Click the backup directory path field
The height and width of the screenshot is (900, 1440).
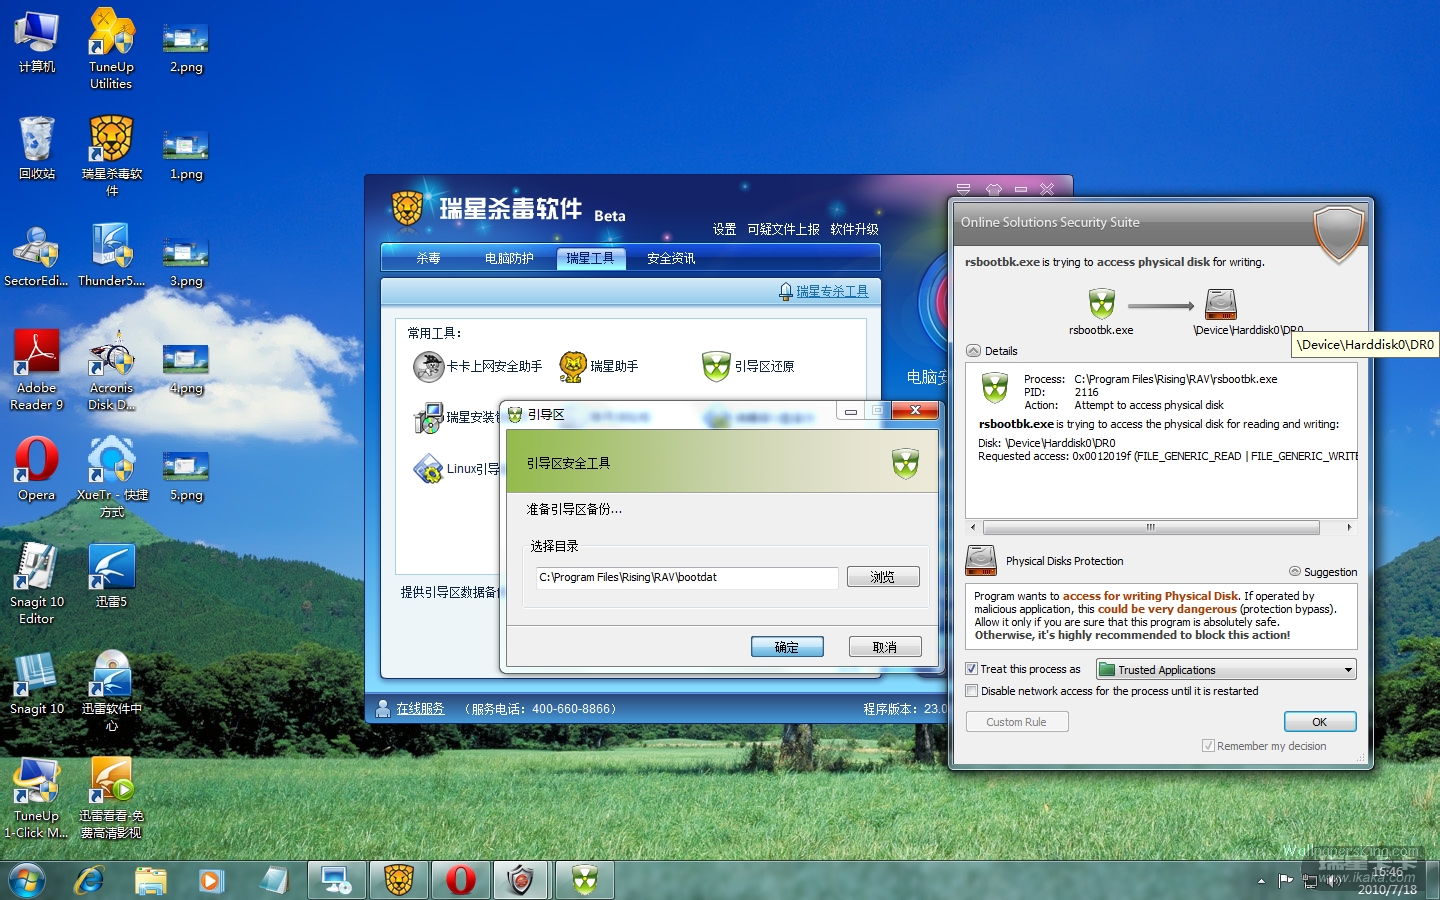[x=687, y=577]
